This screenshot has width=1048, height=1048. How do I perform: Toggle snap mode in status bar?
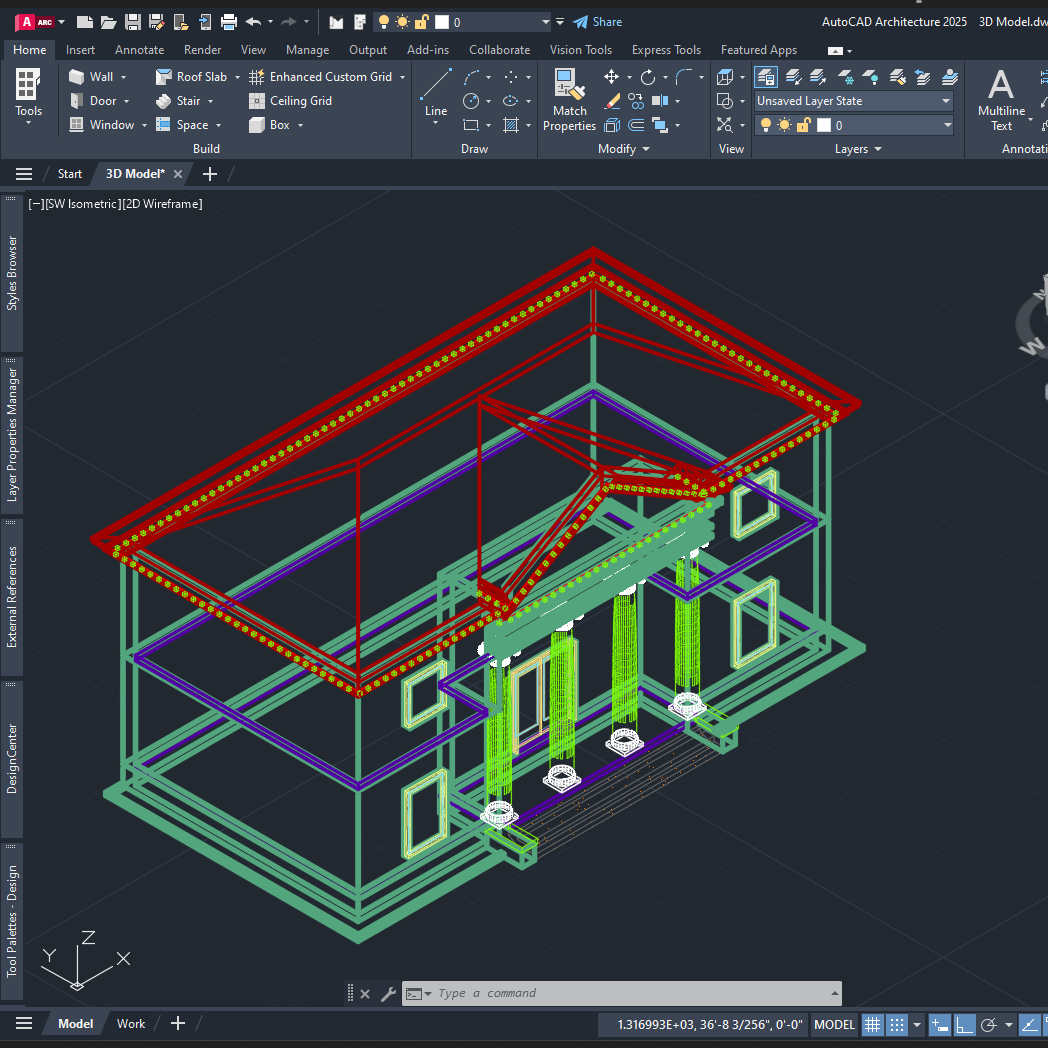[897, 1025]
